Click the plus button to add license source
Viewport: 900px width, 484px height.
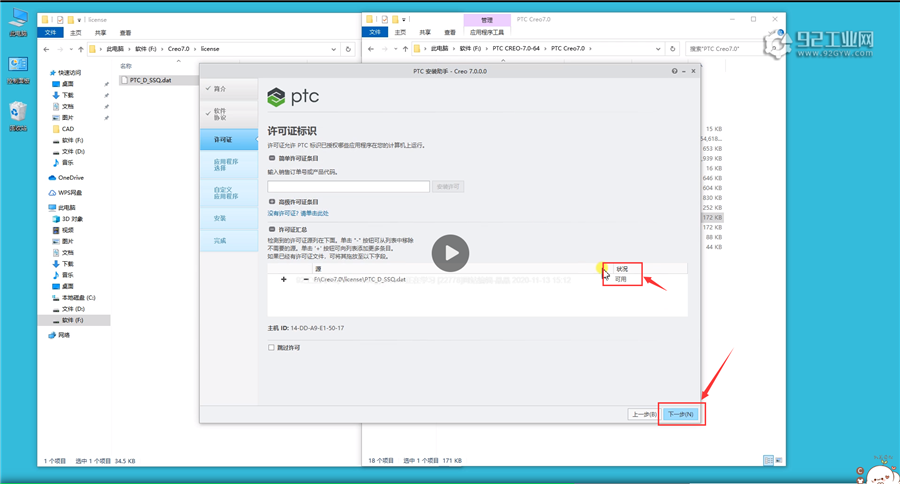284,280
